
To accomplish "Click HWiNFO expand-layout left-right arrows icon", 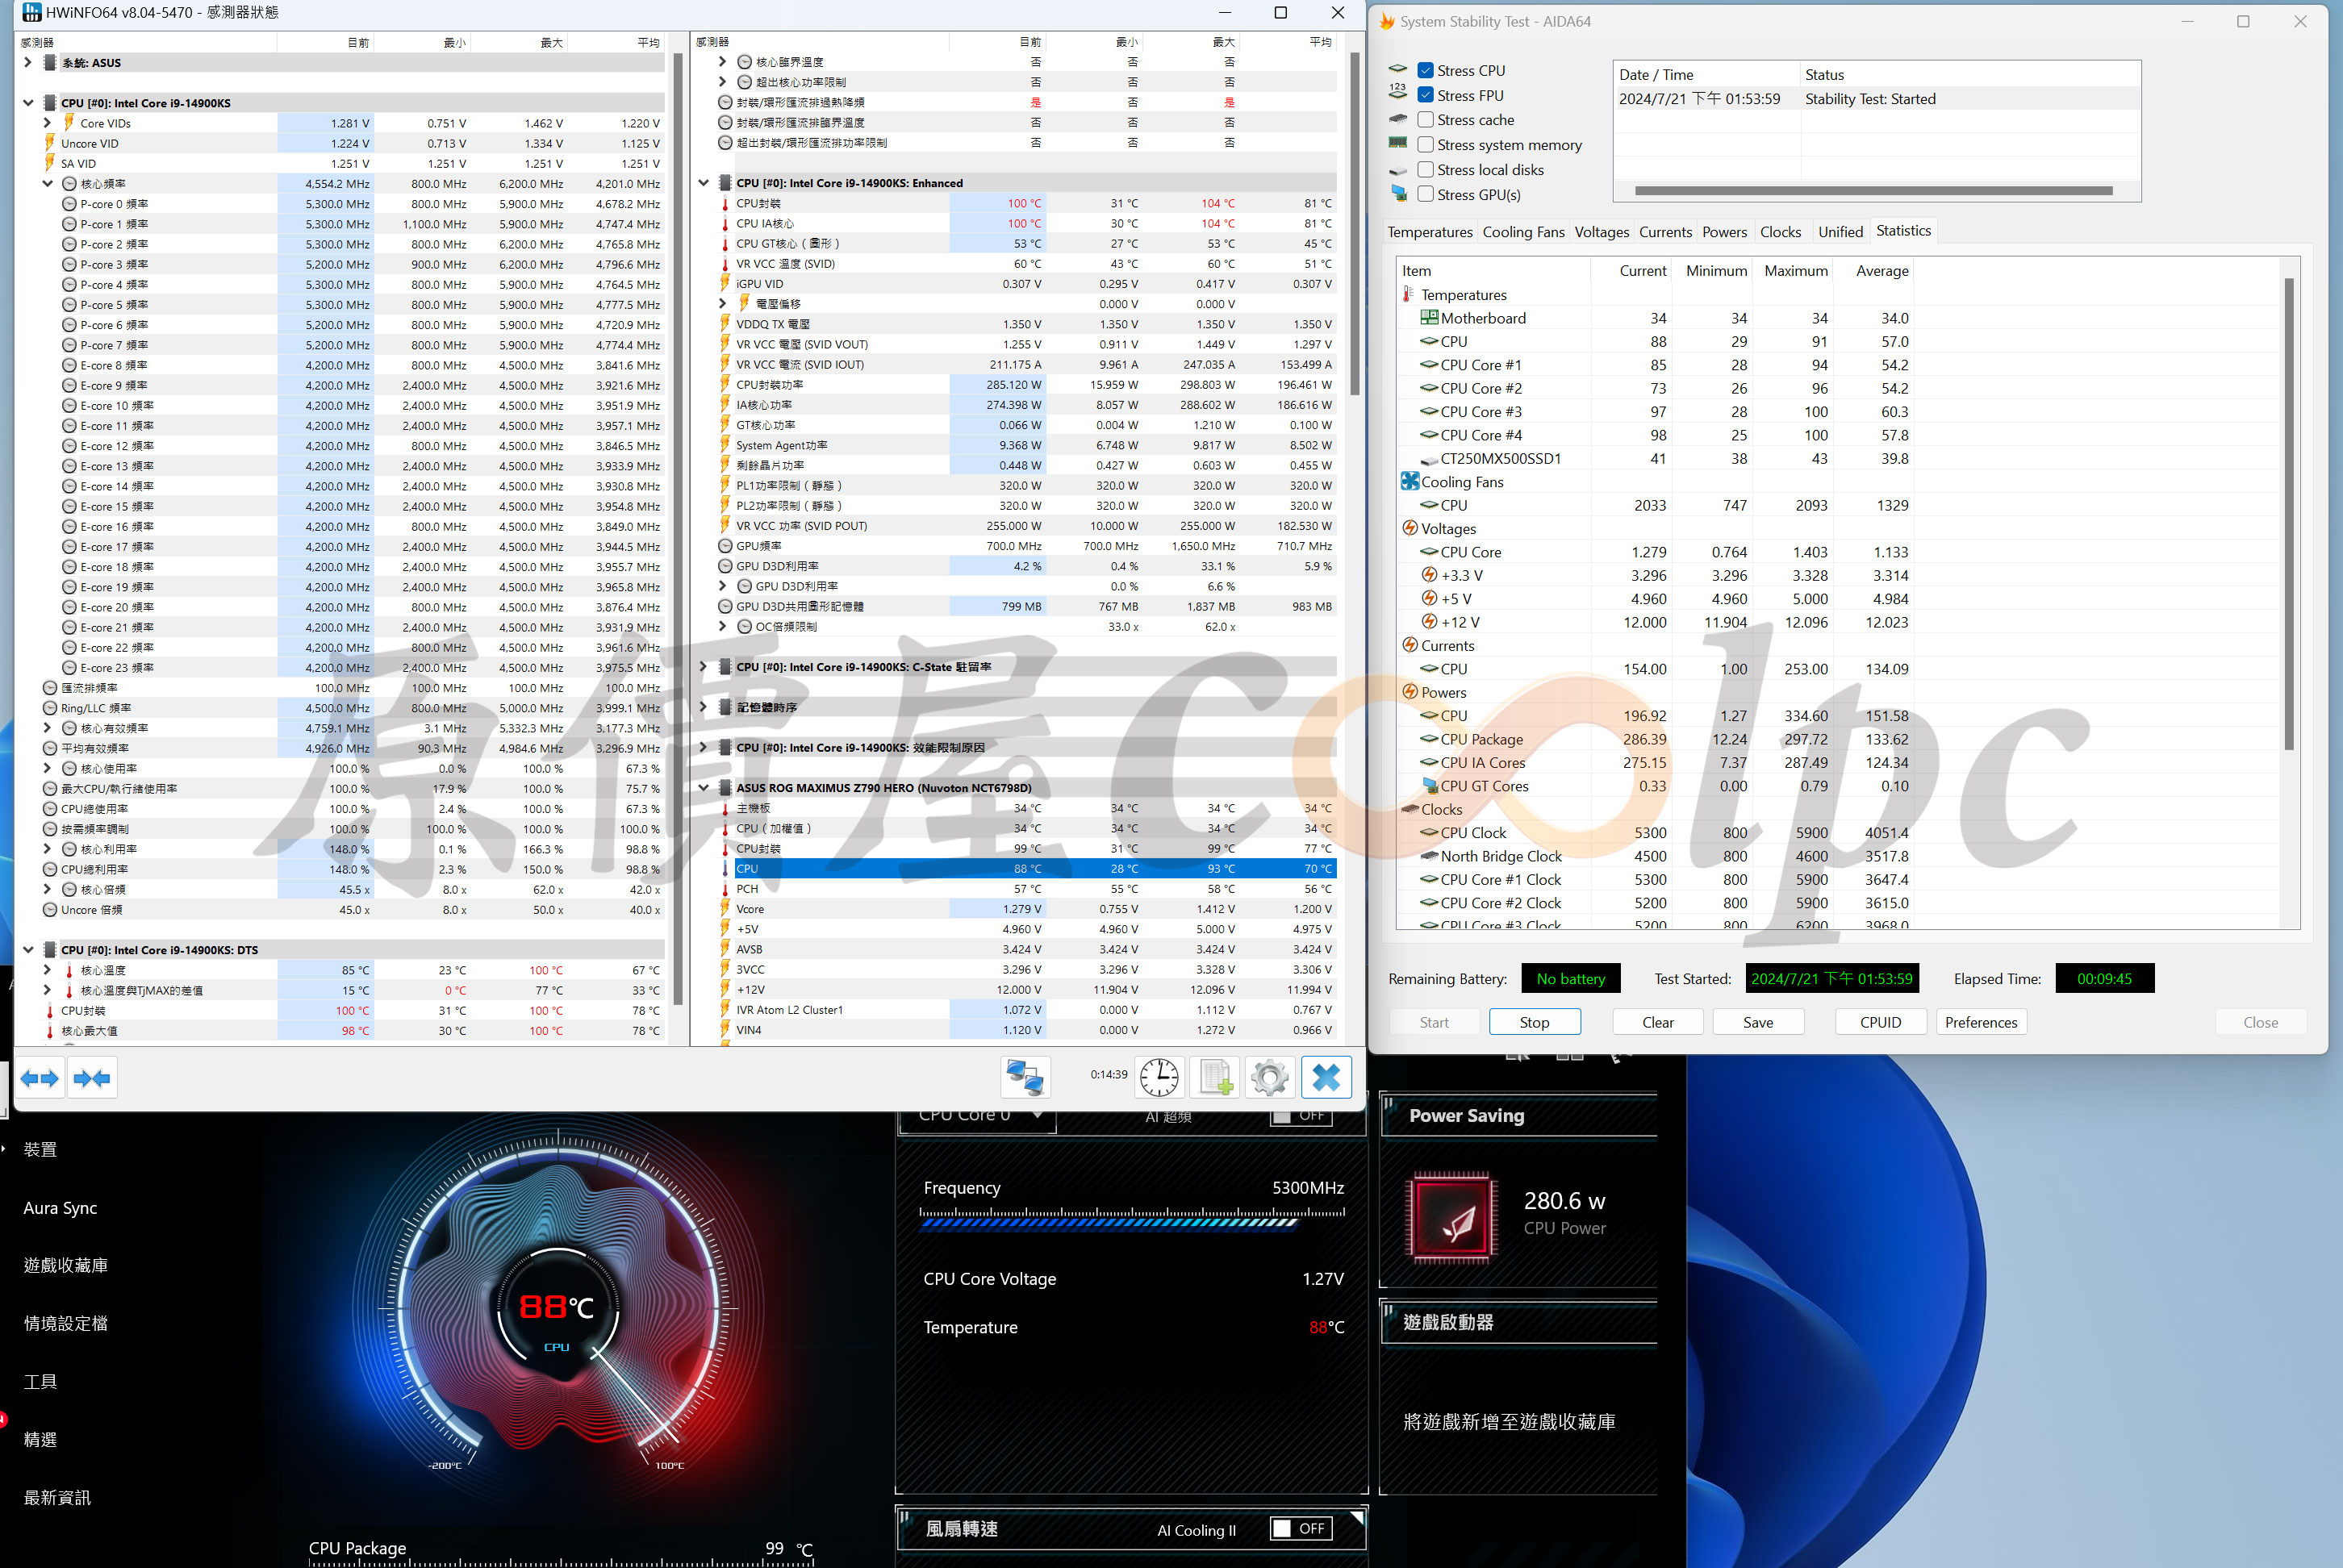I will point(40,1078).
